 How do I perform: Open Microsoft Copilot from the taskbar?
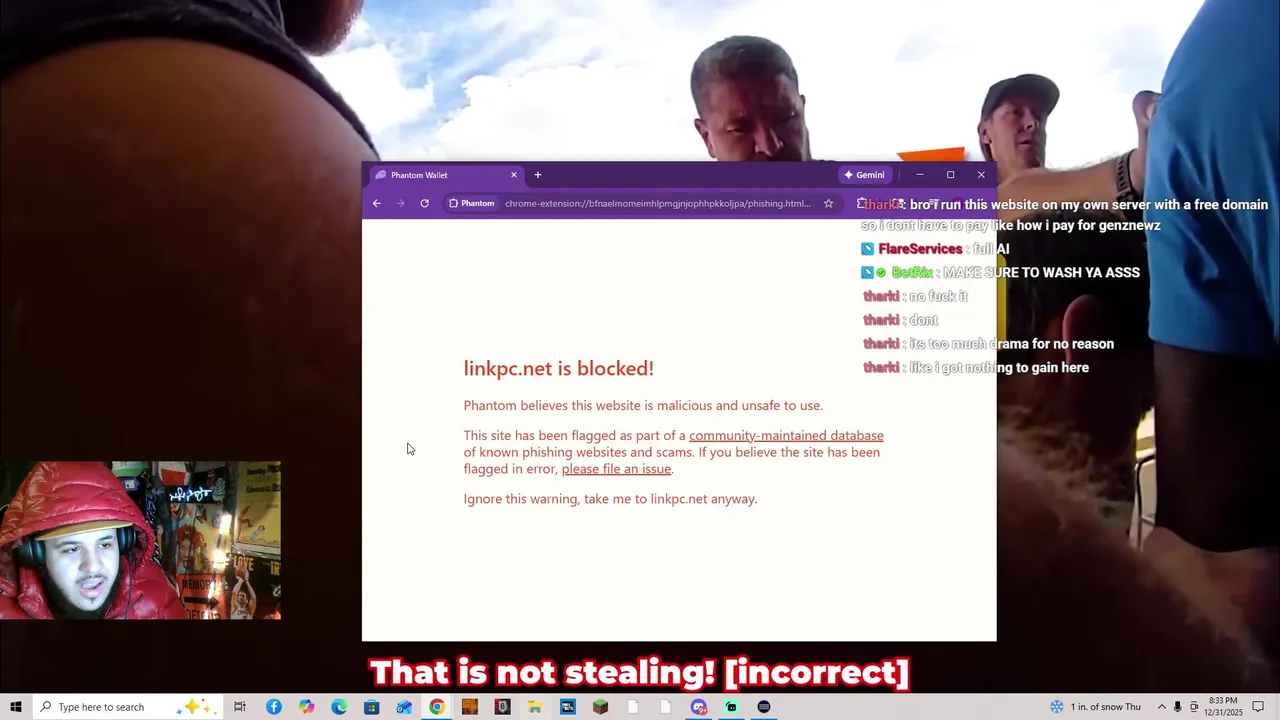click(306, 707)
